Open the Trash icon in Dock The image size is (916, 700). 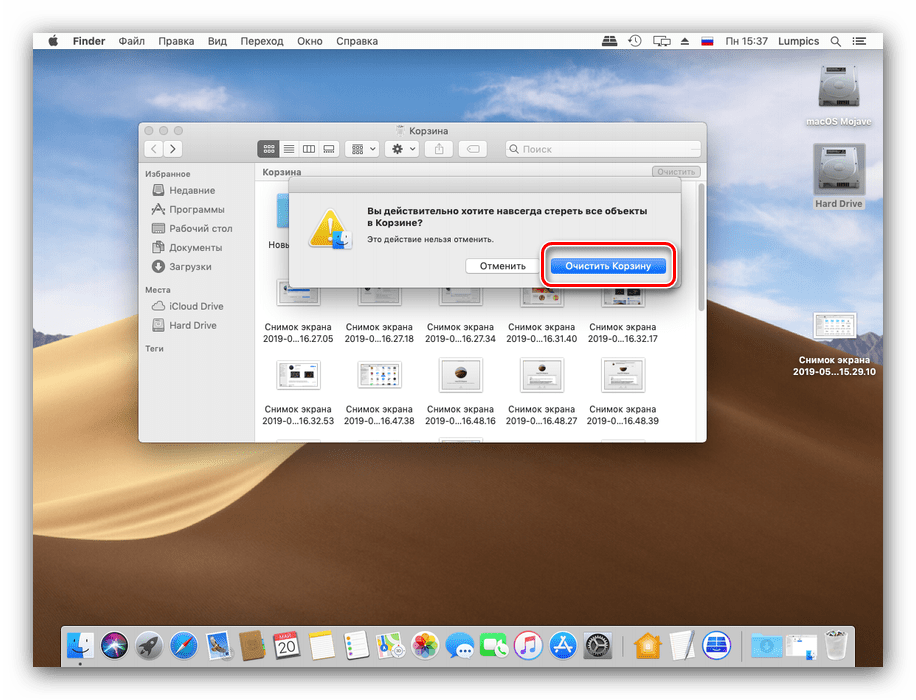pos(836,645)
